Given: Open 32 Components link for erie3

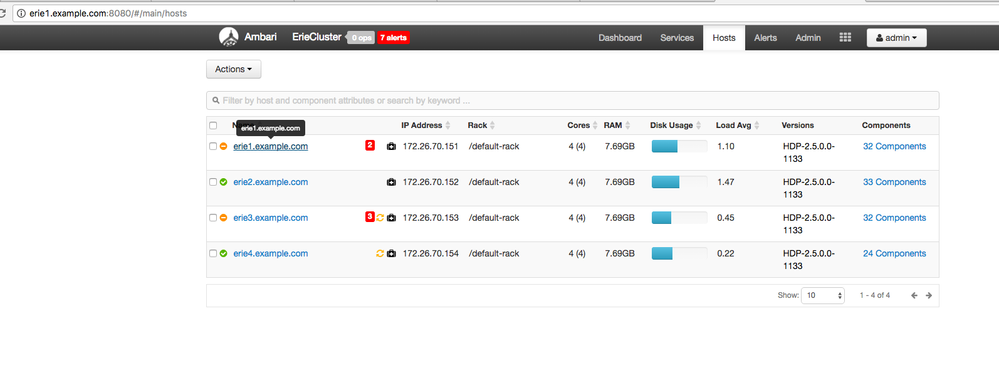Looking at the screenshot, I should pyautogui.click(x=895, y=218).
